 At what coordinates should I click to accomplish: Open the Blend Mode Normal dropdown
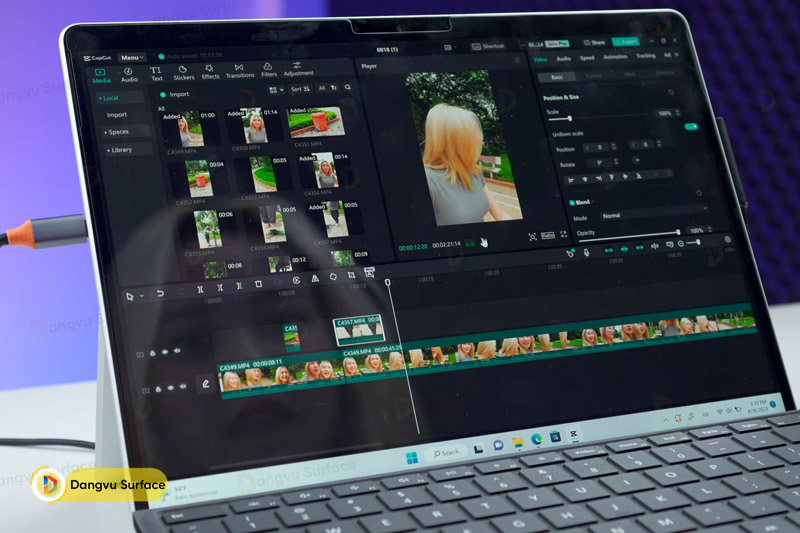point(654,212)
